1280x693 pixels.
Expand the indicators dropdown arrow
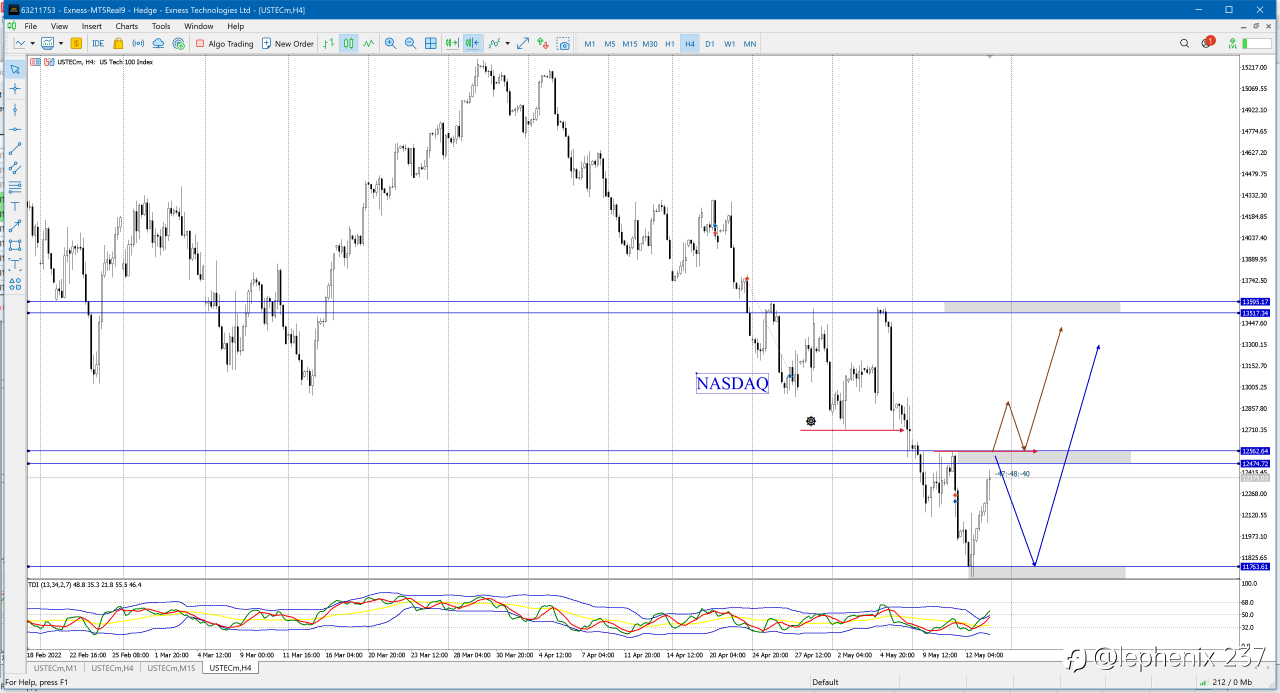507,44
